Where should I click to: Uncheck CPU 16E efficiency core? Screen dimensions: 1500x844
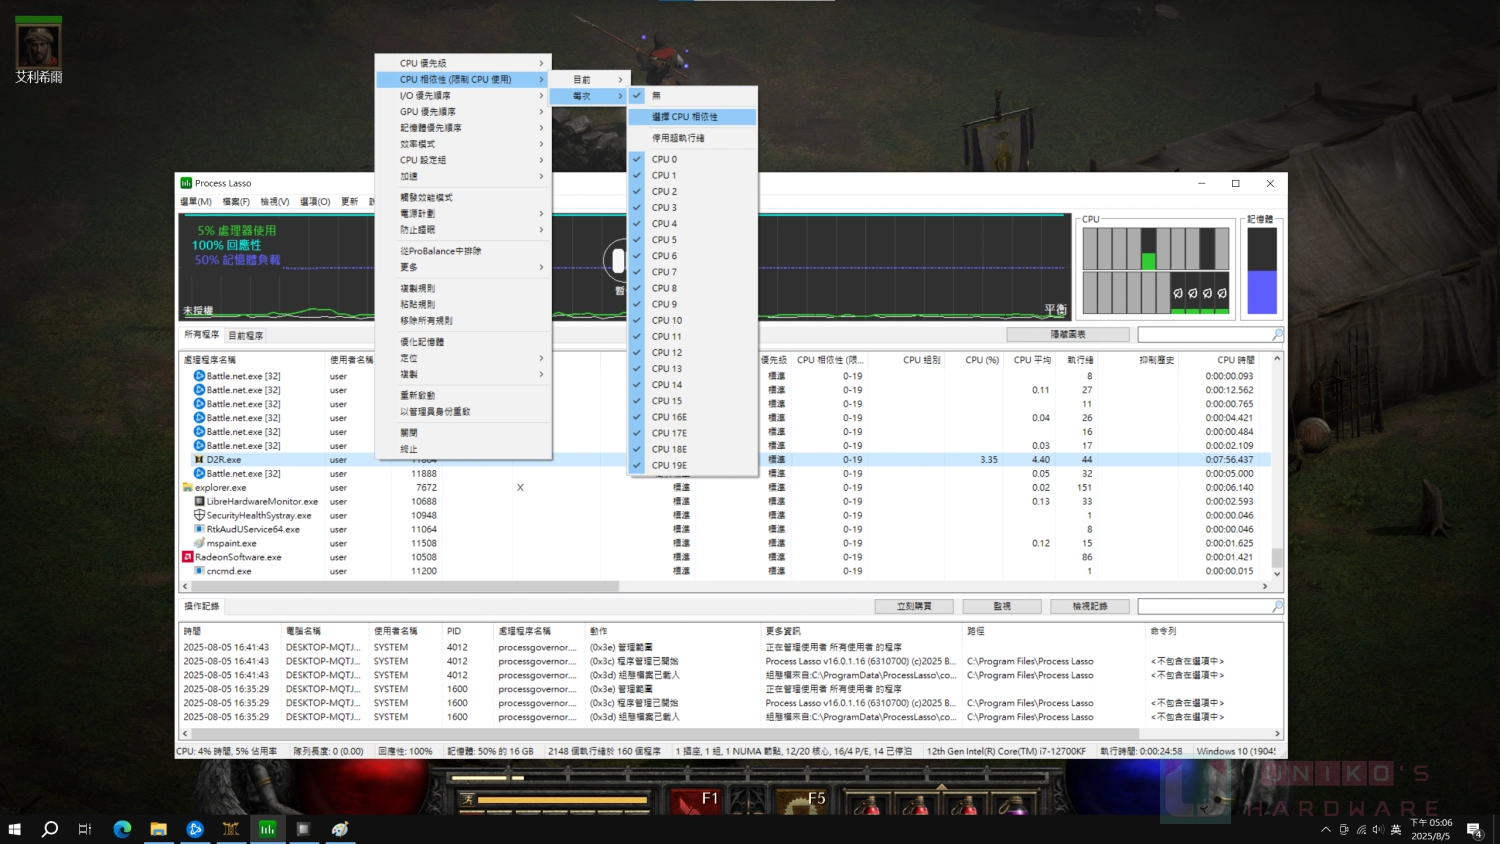pos(692,417)
